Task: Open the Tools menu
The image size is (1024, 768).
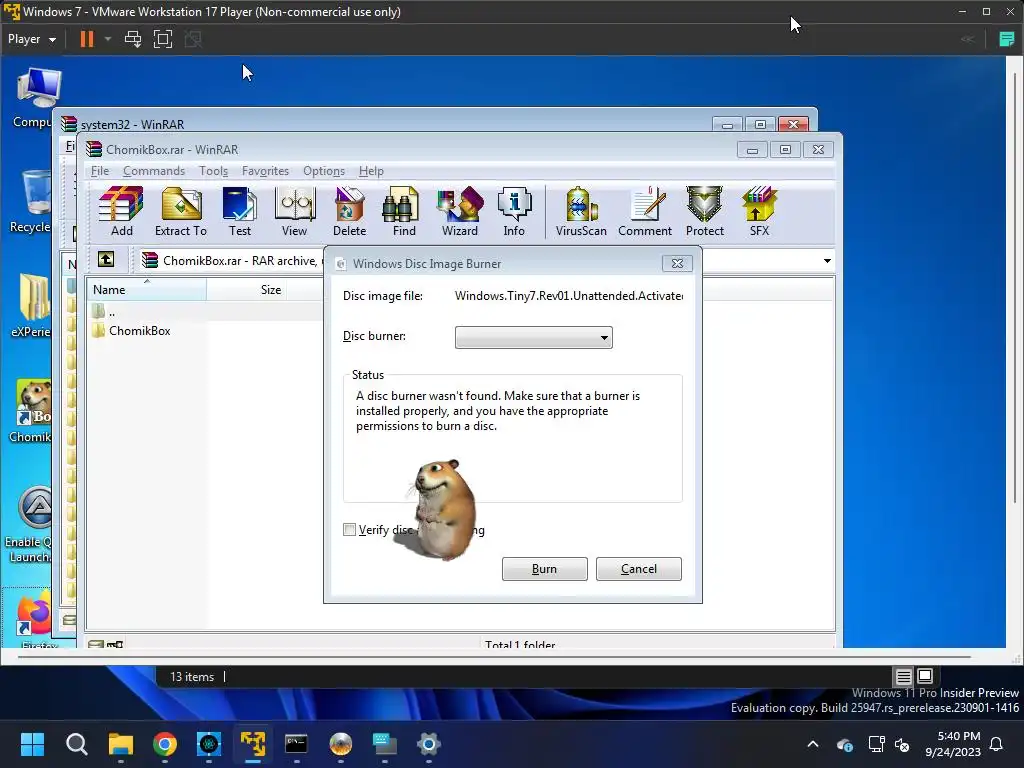Action: [214, 170]
